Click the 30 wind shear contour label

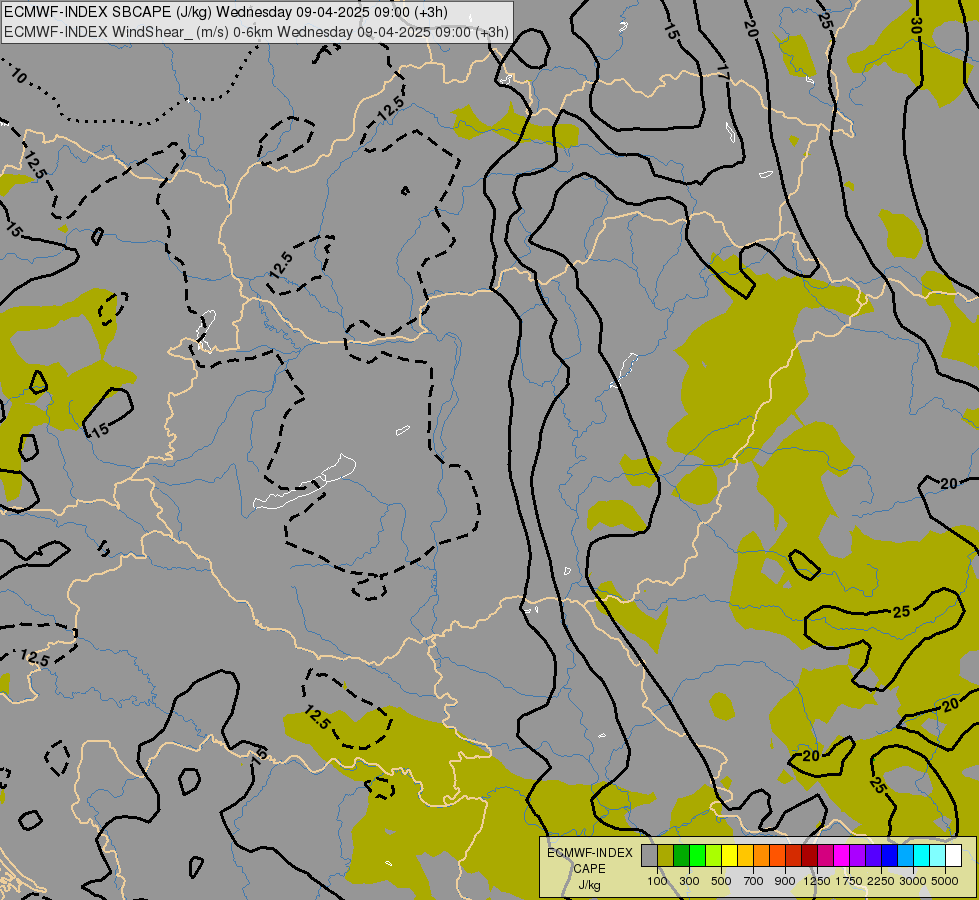pos(916,25)
